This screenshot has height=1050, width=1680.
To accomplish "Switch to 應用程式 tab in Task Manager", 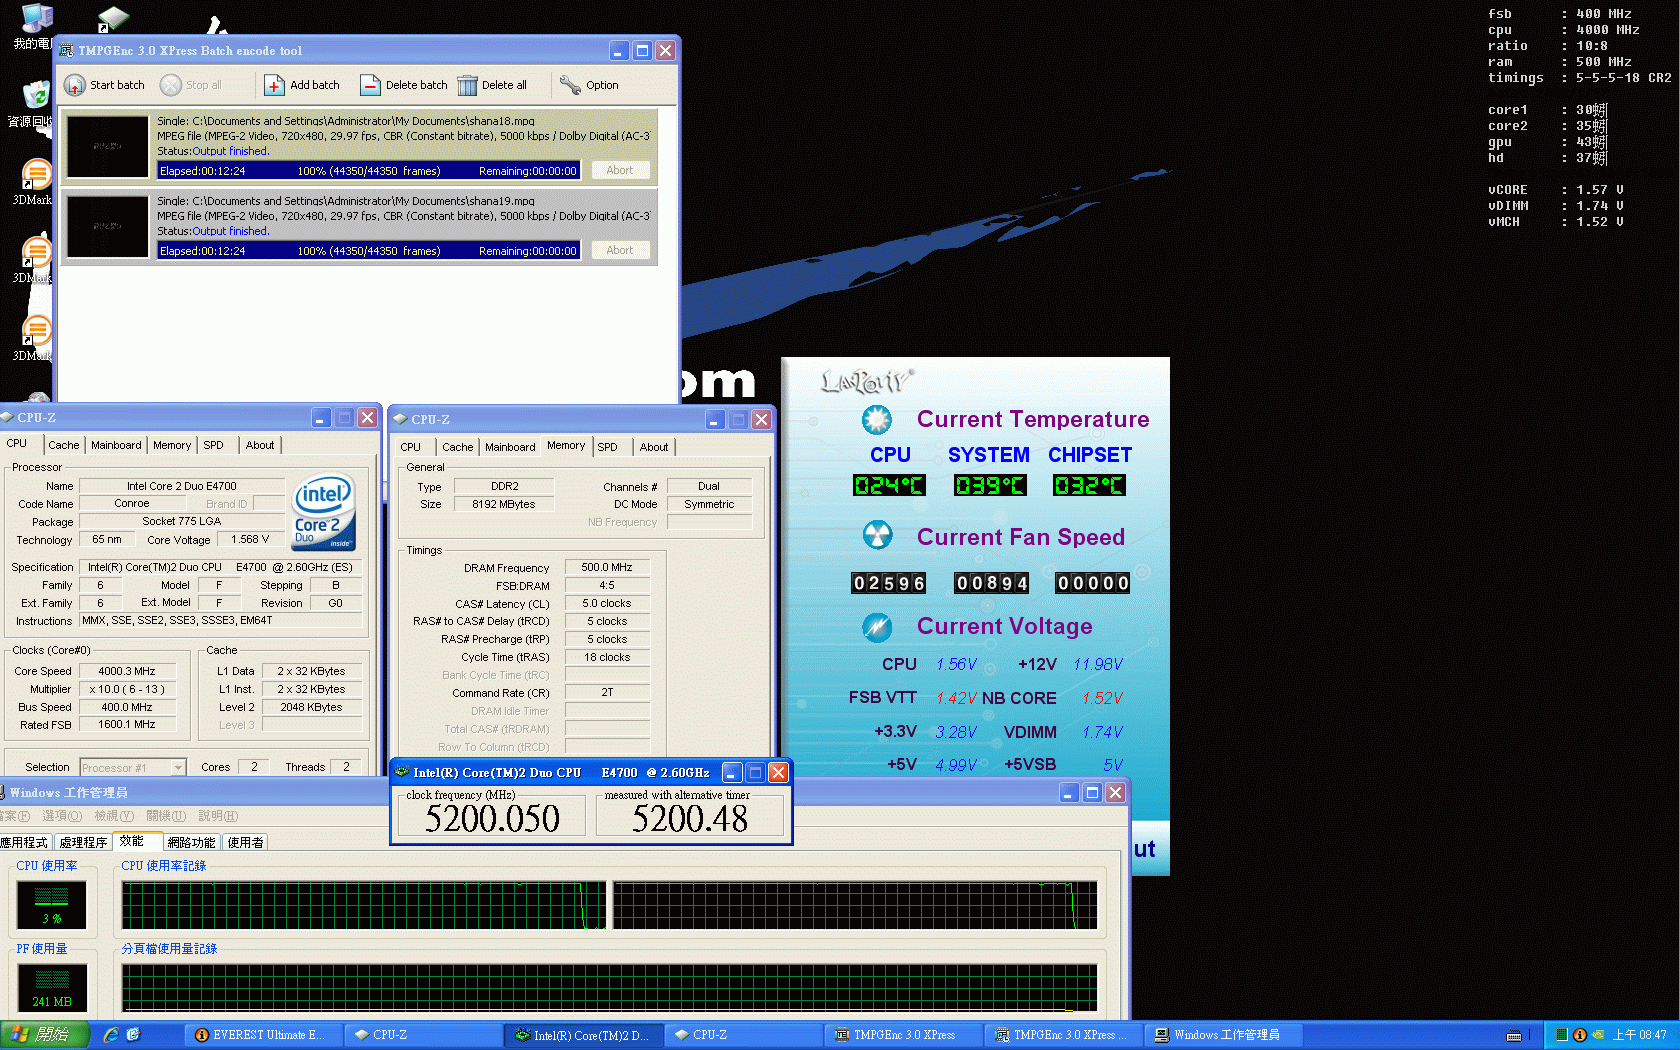I will (24, 843).
